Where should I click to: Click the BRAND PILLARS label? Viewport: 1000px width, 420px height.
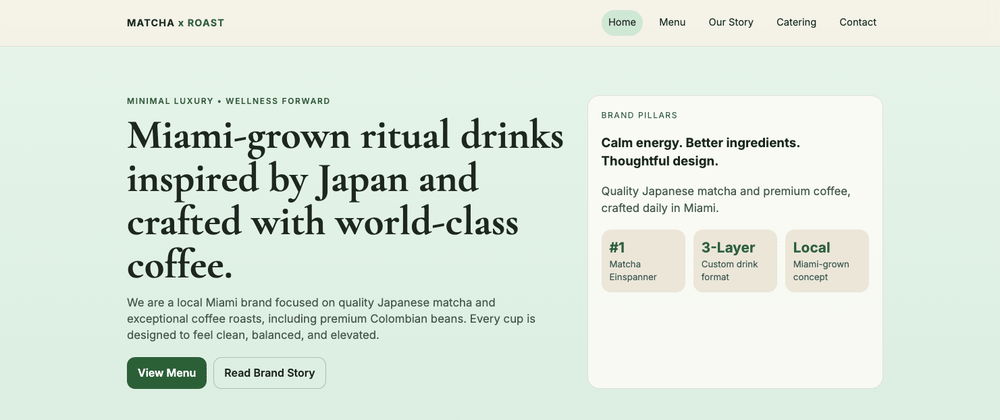639,115
